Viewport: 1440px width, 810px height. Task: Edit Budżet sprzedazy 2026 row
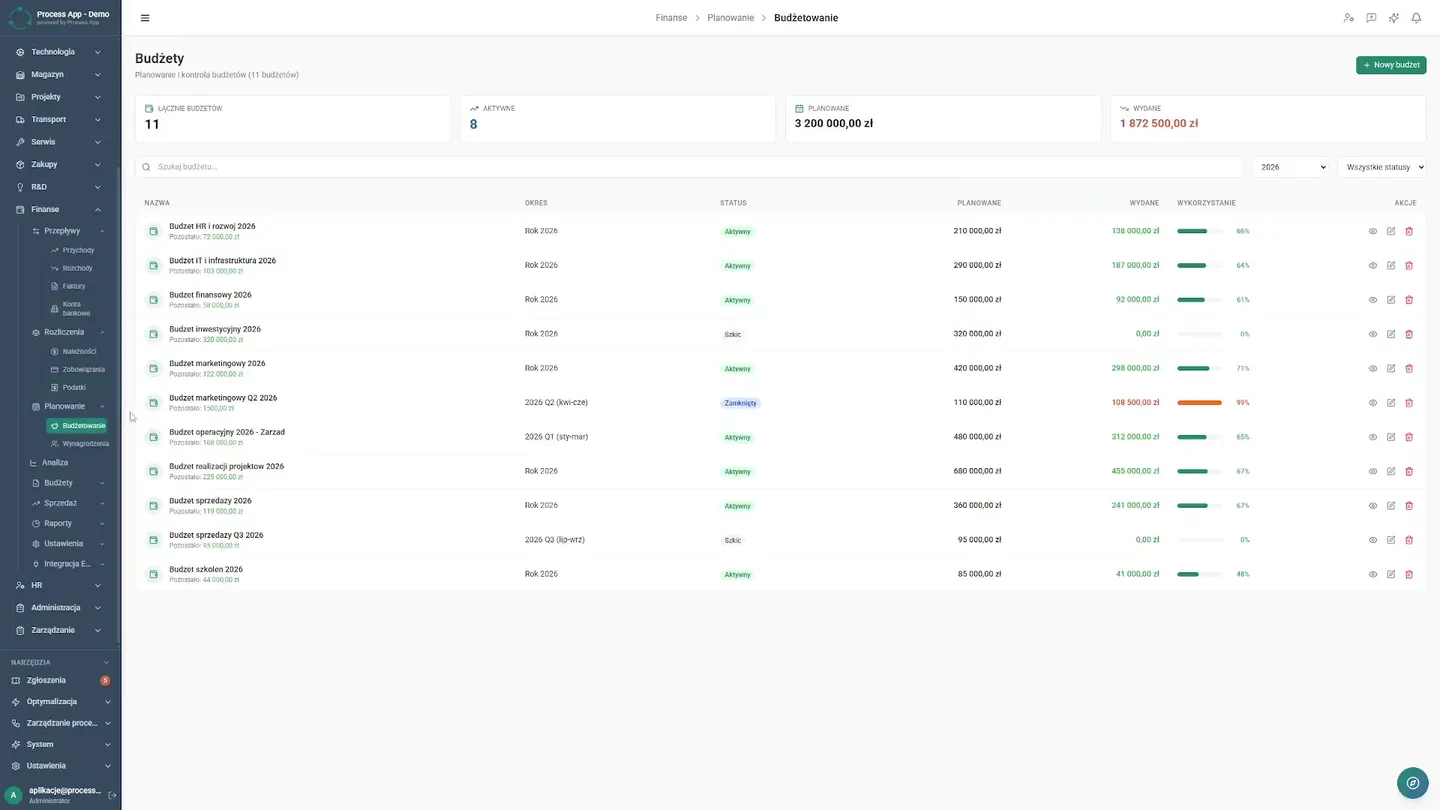(1391, 506)
